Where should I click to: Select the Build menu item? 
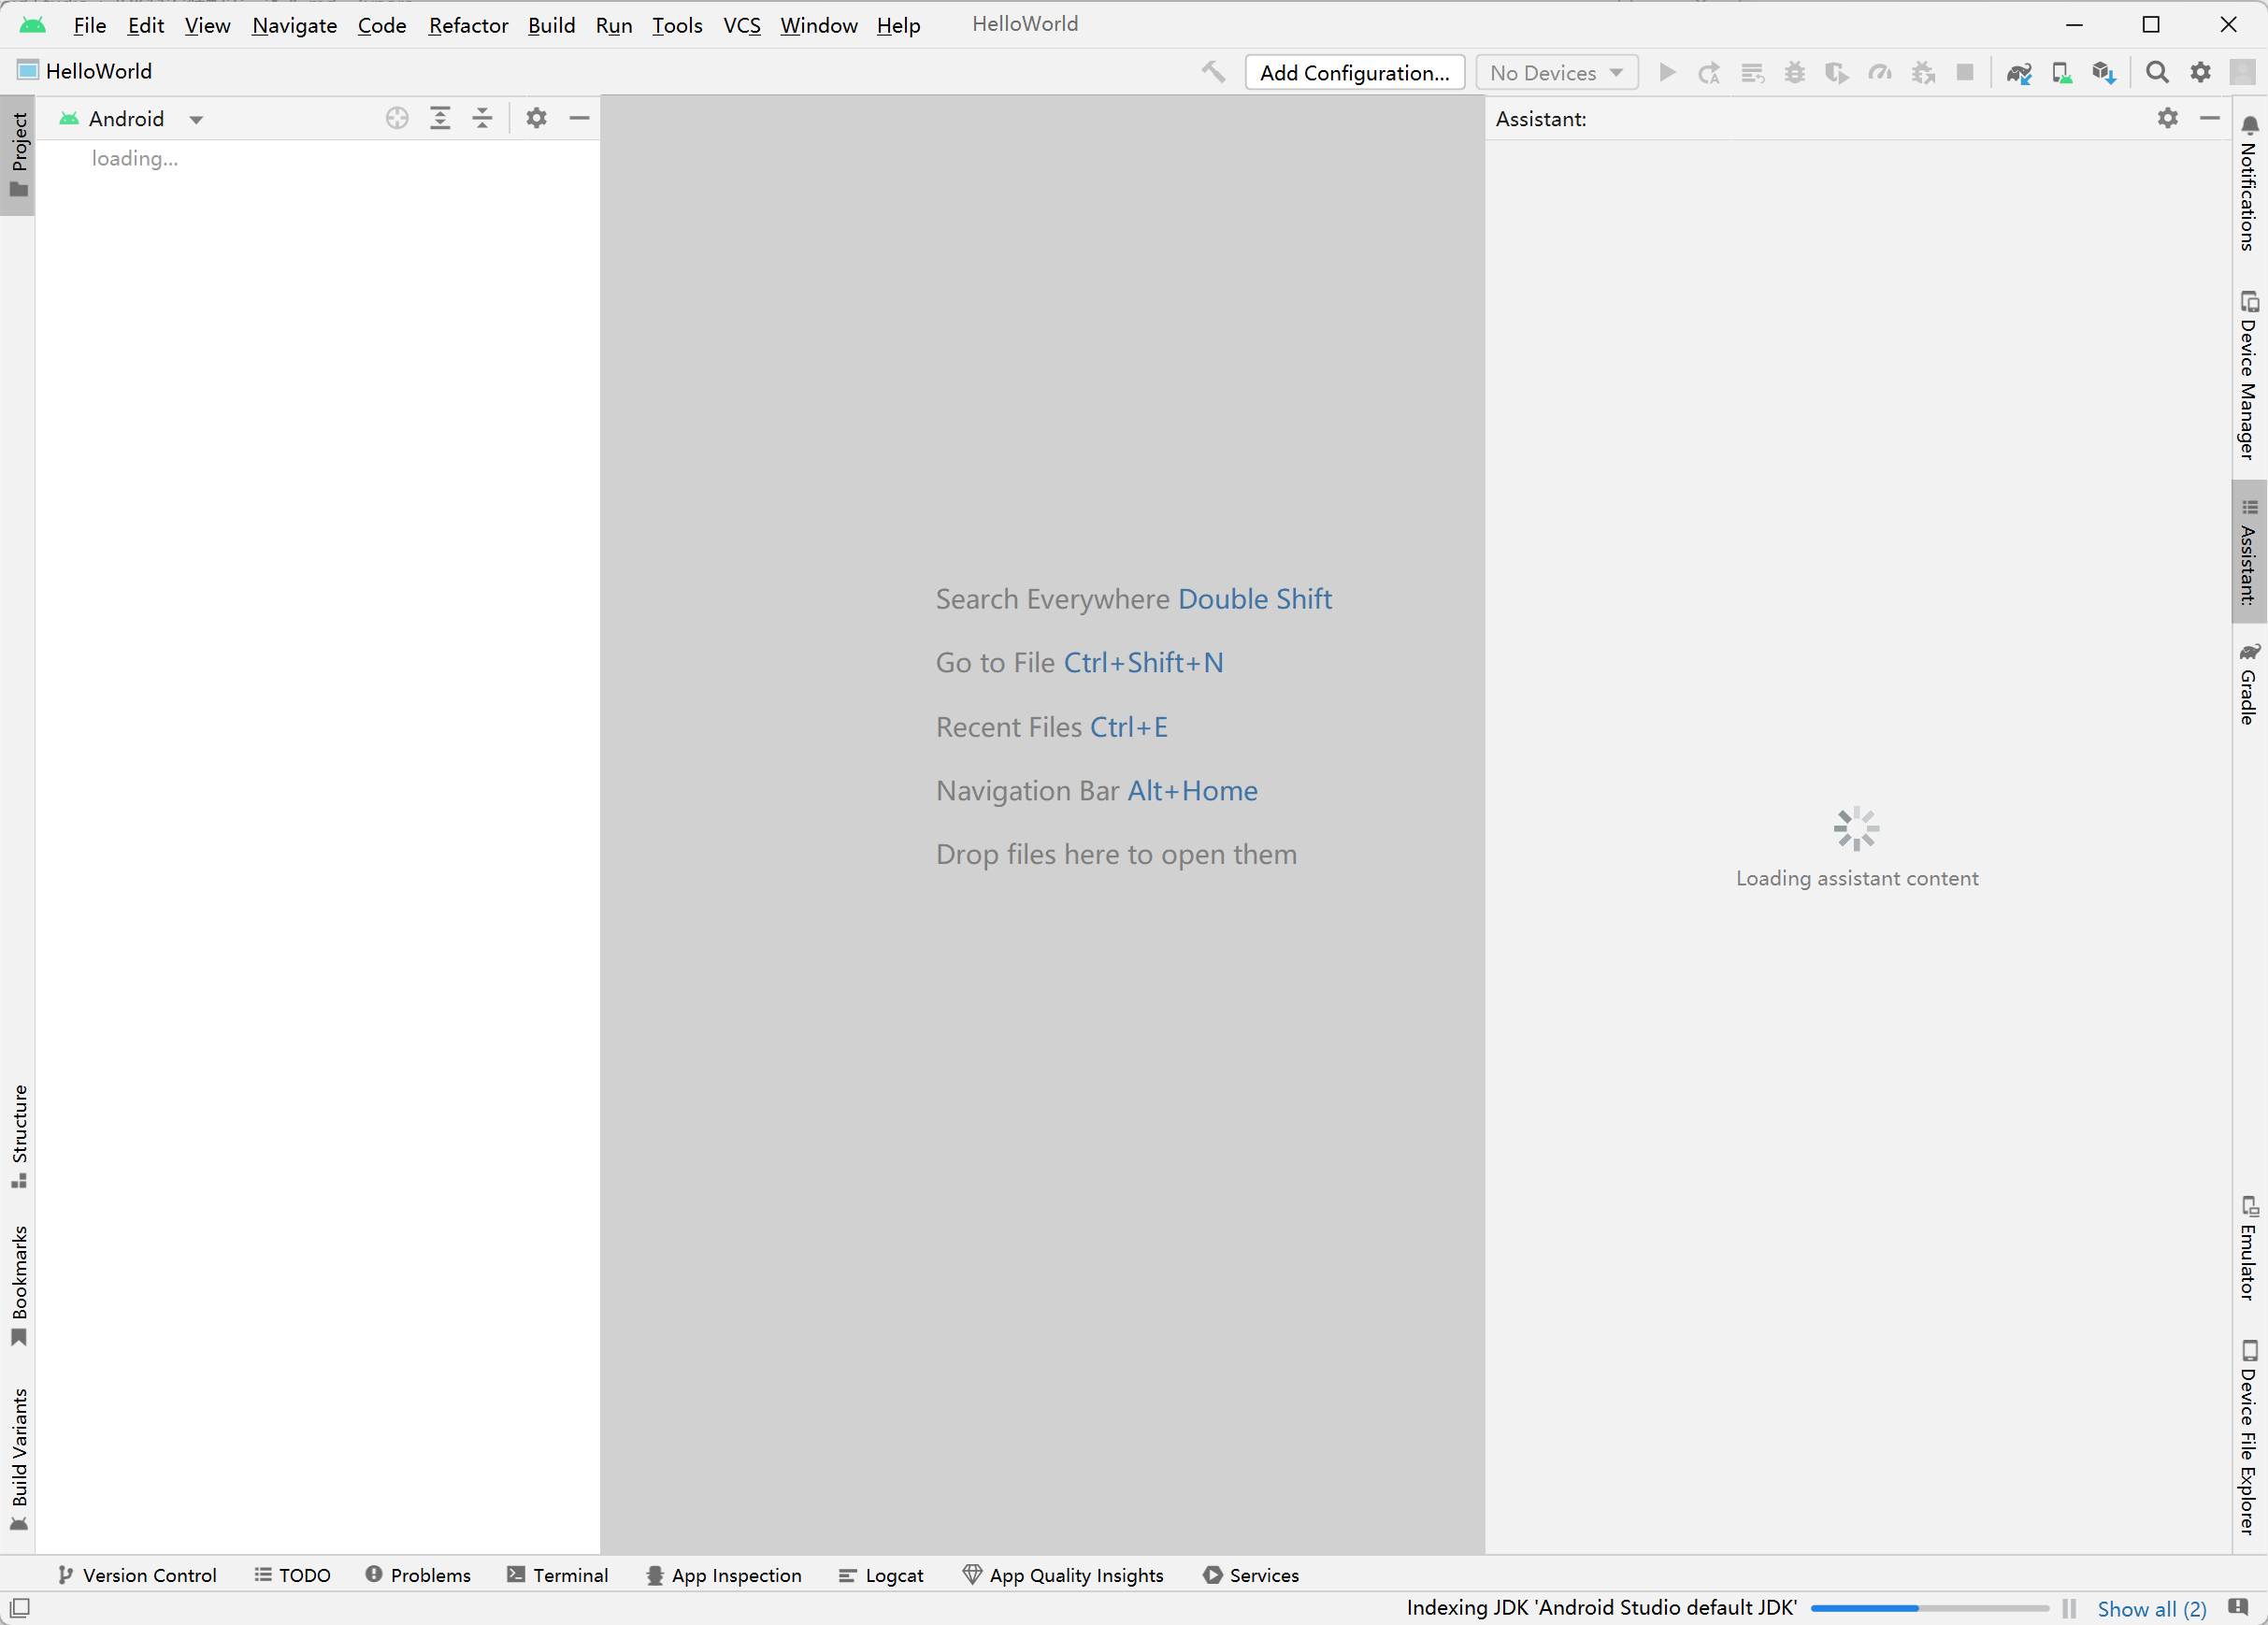[x=549, y=22]
